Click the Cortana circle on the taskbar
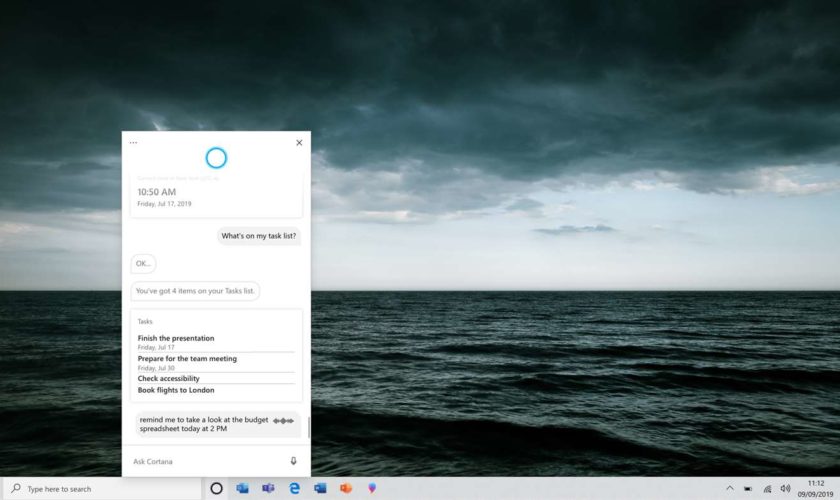 (x=216, y=488)
